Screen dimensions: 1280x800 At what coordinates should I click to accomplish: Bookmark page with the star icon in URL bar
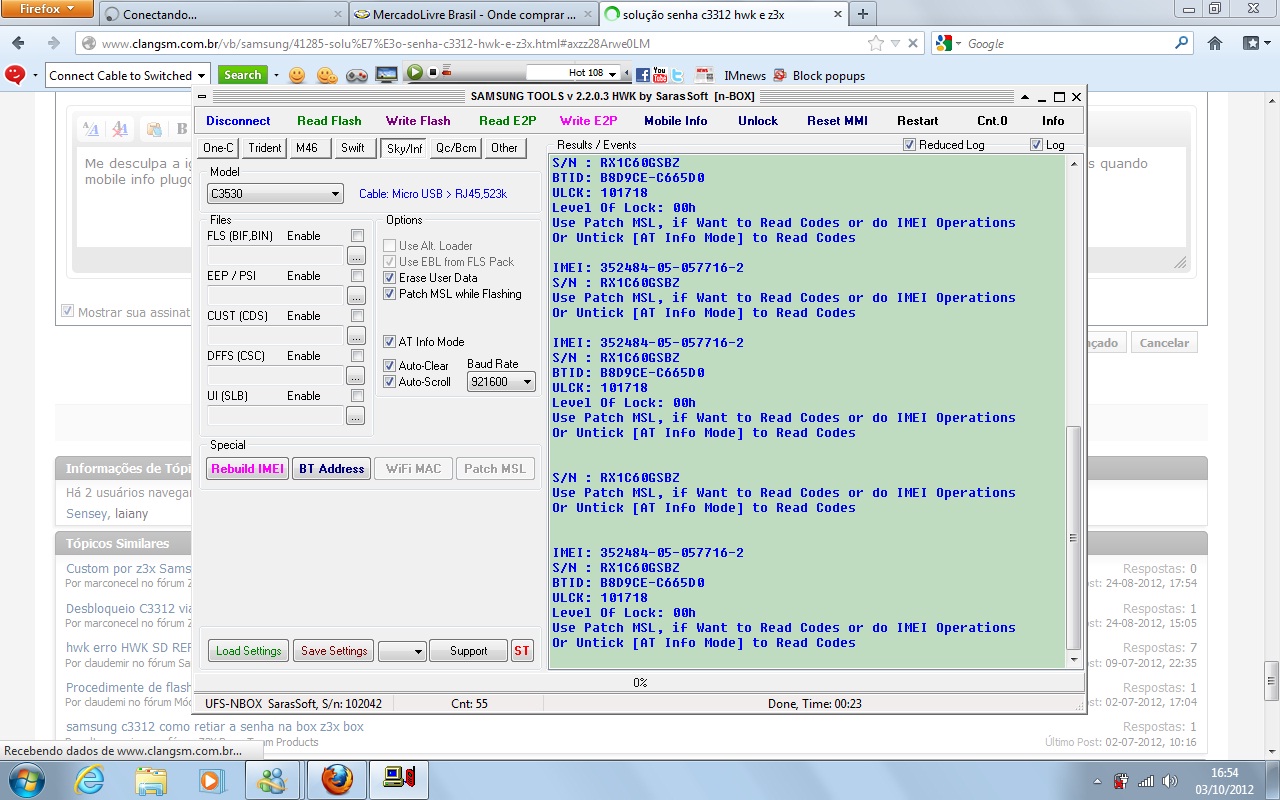point(876,44)
